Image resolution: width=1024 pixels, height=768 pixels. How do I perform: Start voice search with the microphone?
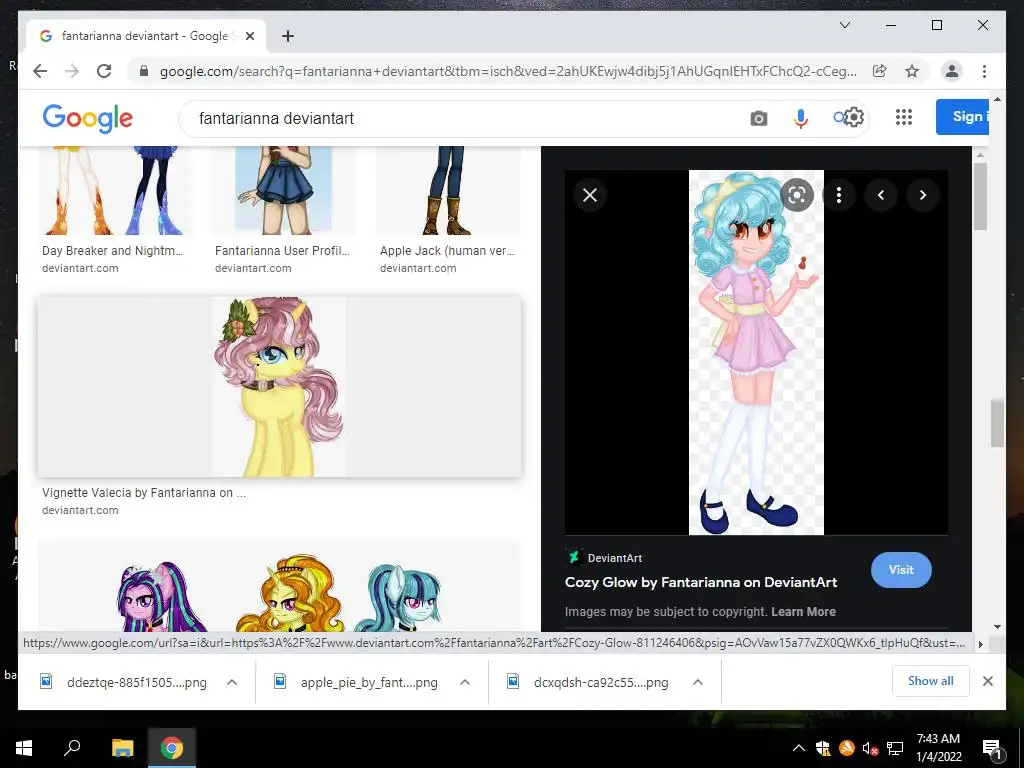[x=801, y=118]
